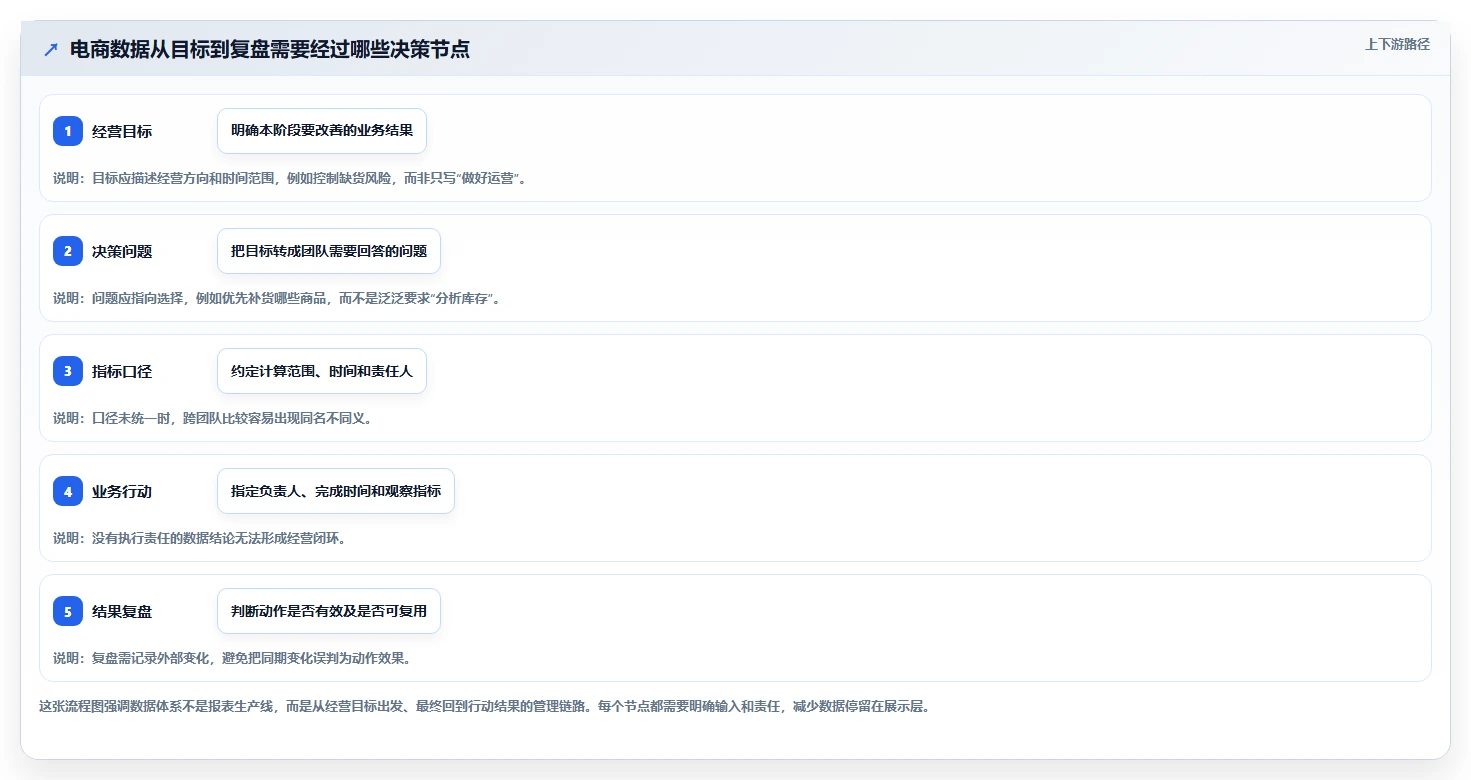The height and width of the screenshot is (780, 1471).
Task: Click step number 5 badge
Action: [68, 611]
